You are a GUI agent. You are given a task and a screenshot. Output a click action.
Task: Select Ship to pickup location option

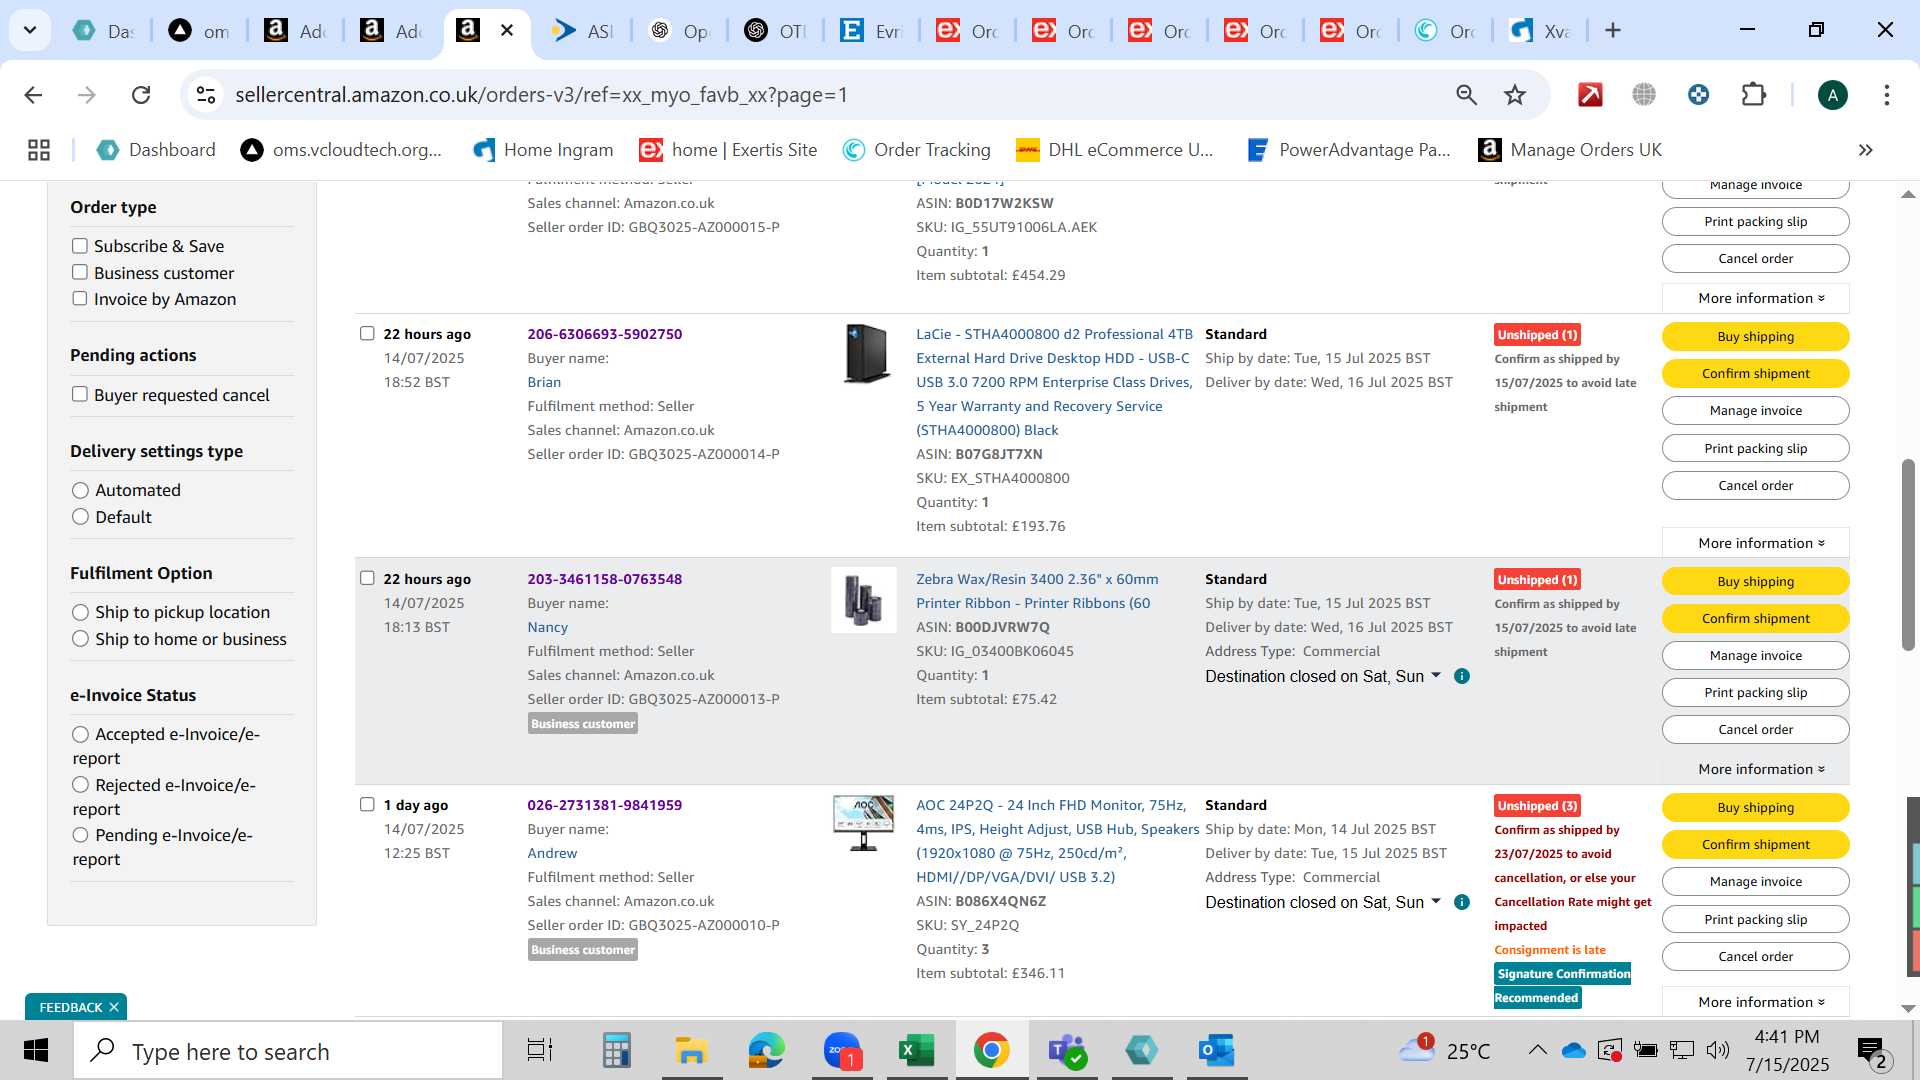point(81,612)
